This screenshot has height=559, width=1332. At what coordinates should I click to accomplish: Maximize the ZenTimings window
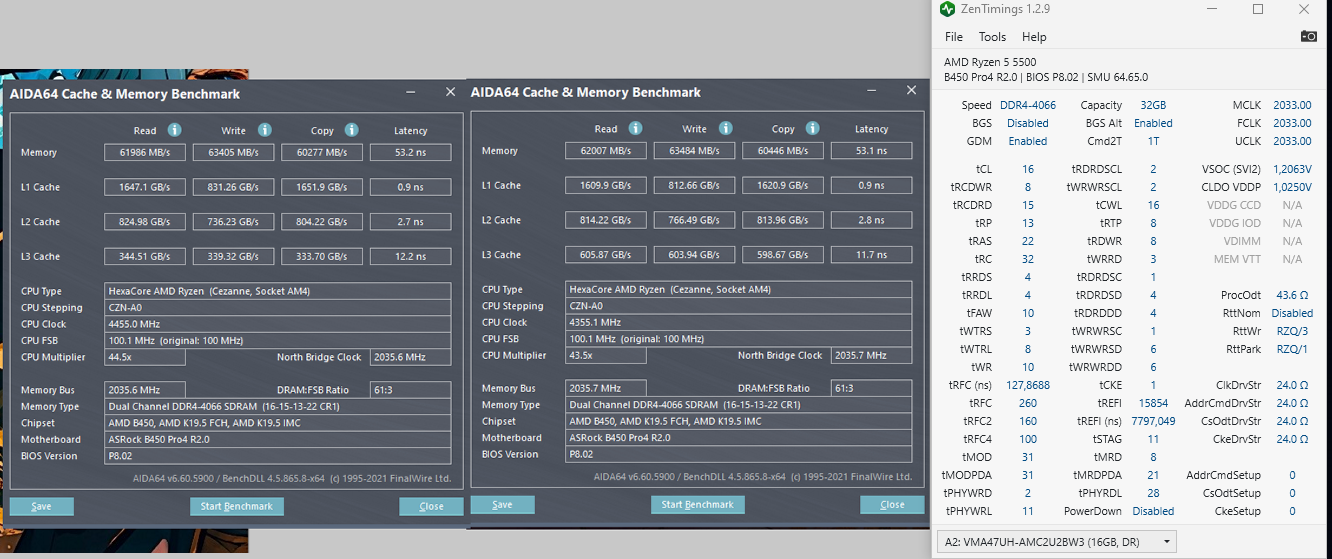point(1258,9)
